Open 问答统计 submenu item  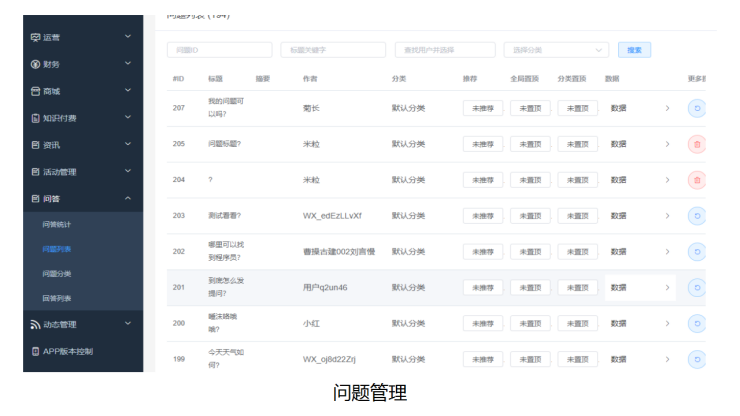coord(57,224)
